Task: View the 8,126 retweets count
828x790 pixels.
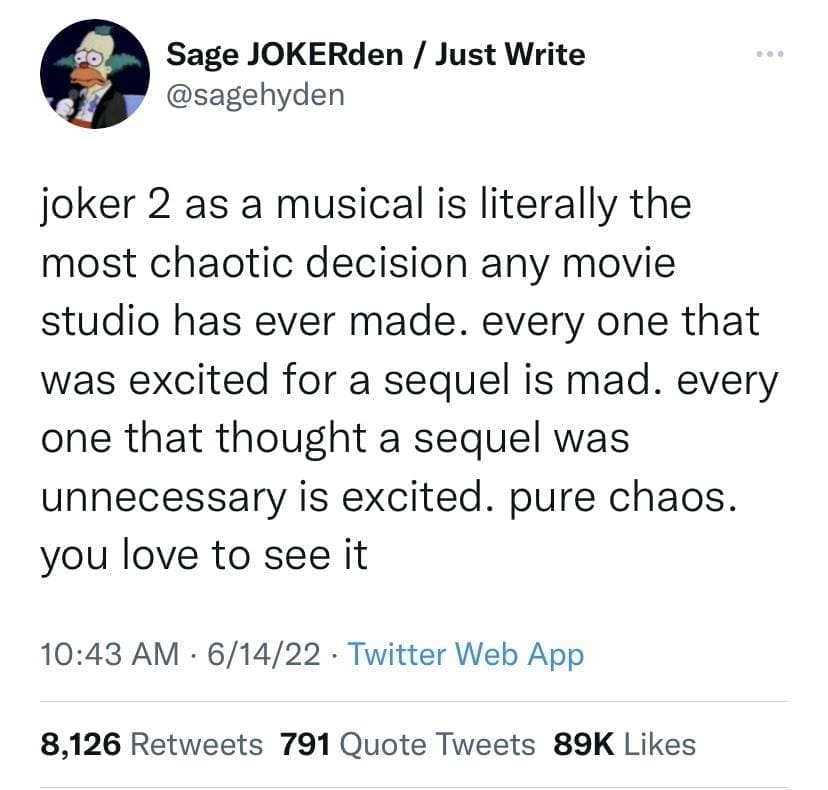Action: [x=80, y=744]
